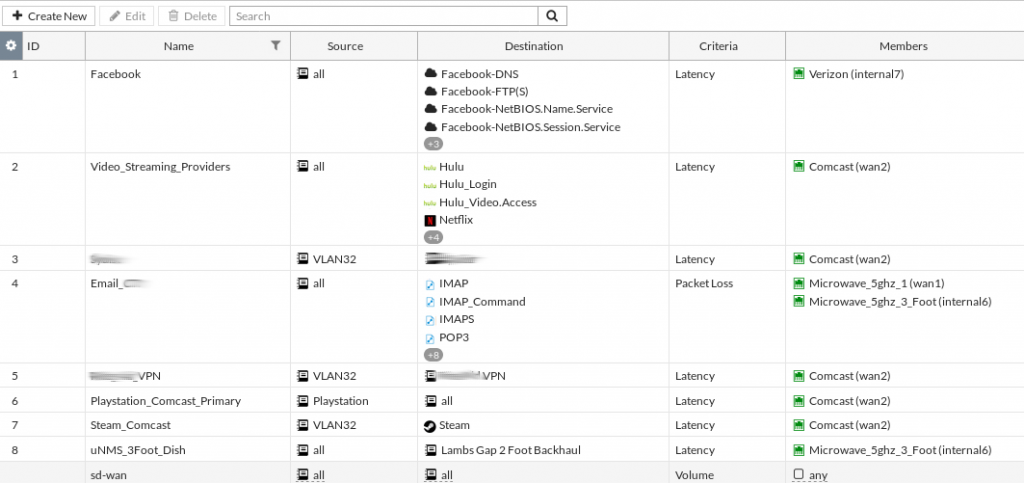Viewport: 1024px width, 483px height.
Task: Click the Lambs Gap 2 Foot Backhaul text
Action: coord(511,450)
